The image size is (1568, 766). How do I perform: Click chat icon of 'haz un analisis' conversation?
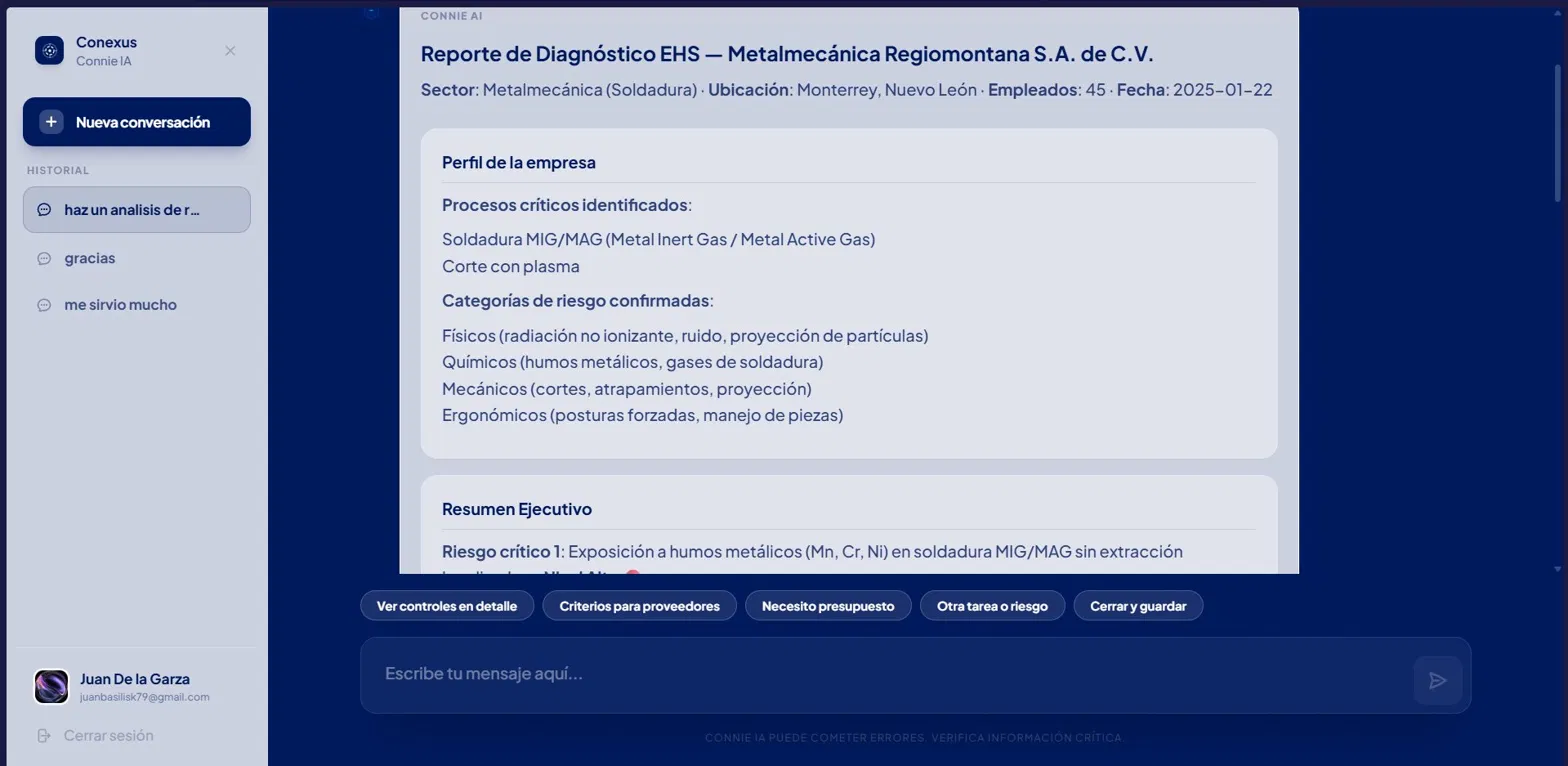[44, 210]
